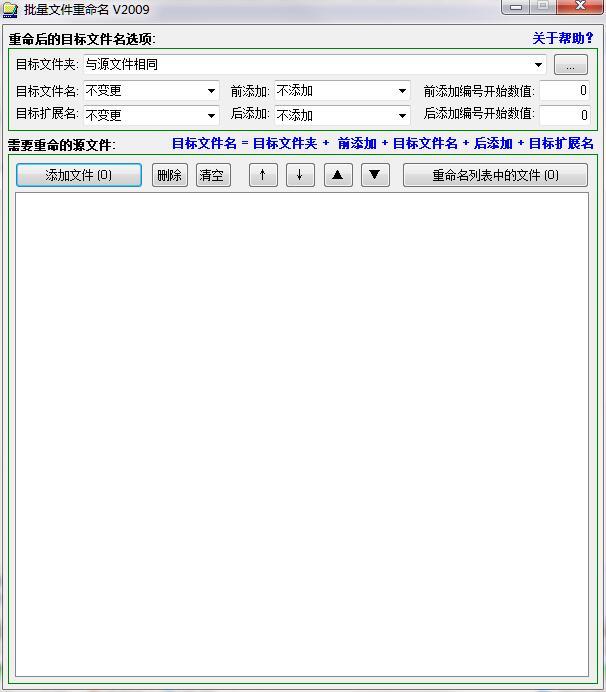Open the 前添加 dropdown list
606x692 pixels.
402,91
